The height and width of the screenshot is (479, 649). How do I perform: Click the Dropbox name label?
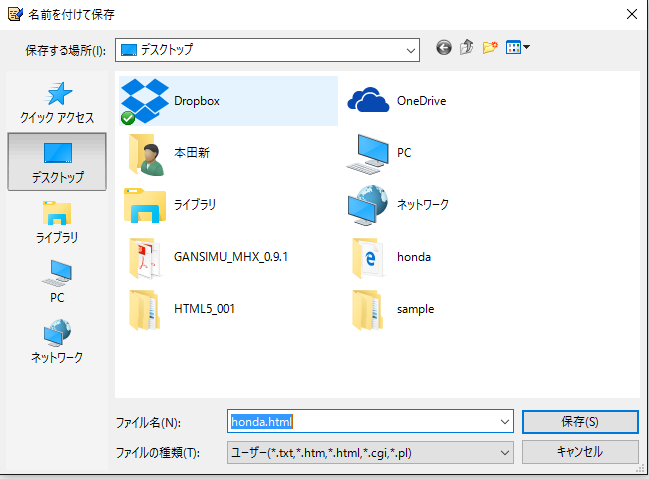click(197, 101)
